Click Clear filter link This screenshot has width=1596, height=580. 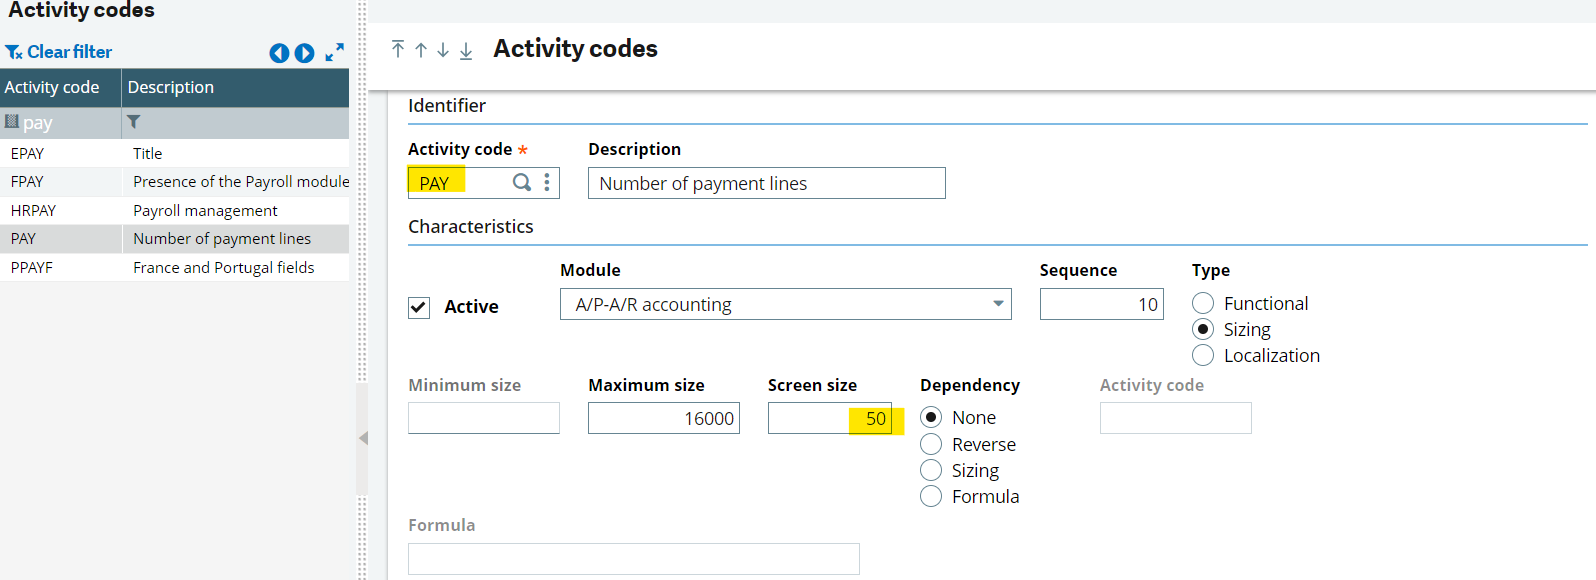tap(59, 52)
